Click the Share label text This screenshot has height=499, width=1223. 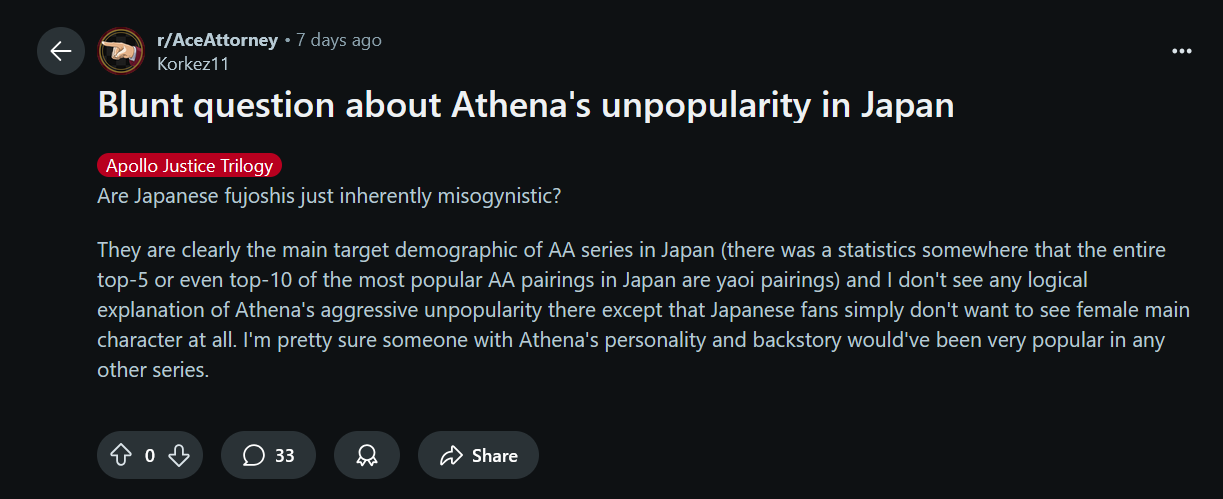click(494, 456)
